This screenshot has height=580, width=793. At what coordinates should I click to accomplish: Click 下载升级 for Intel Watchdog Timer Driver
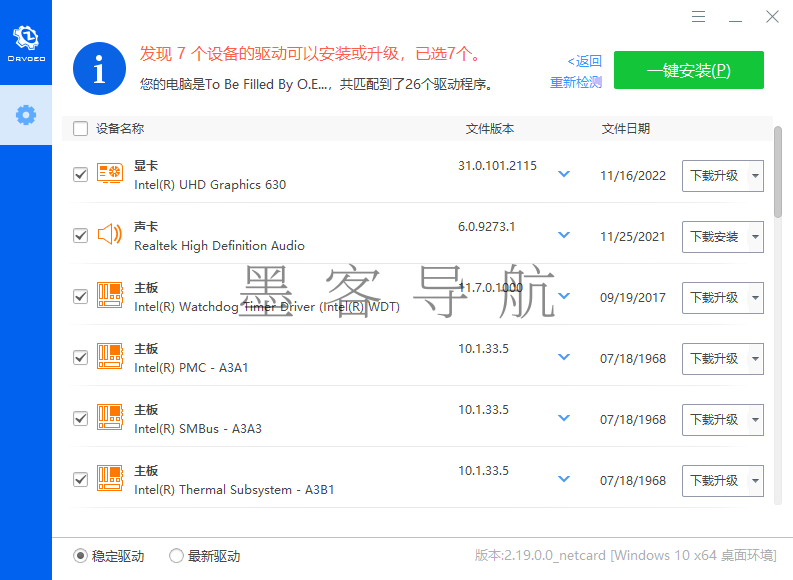click(715, 298)
